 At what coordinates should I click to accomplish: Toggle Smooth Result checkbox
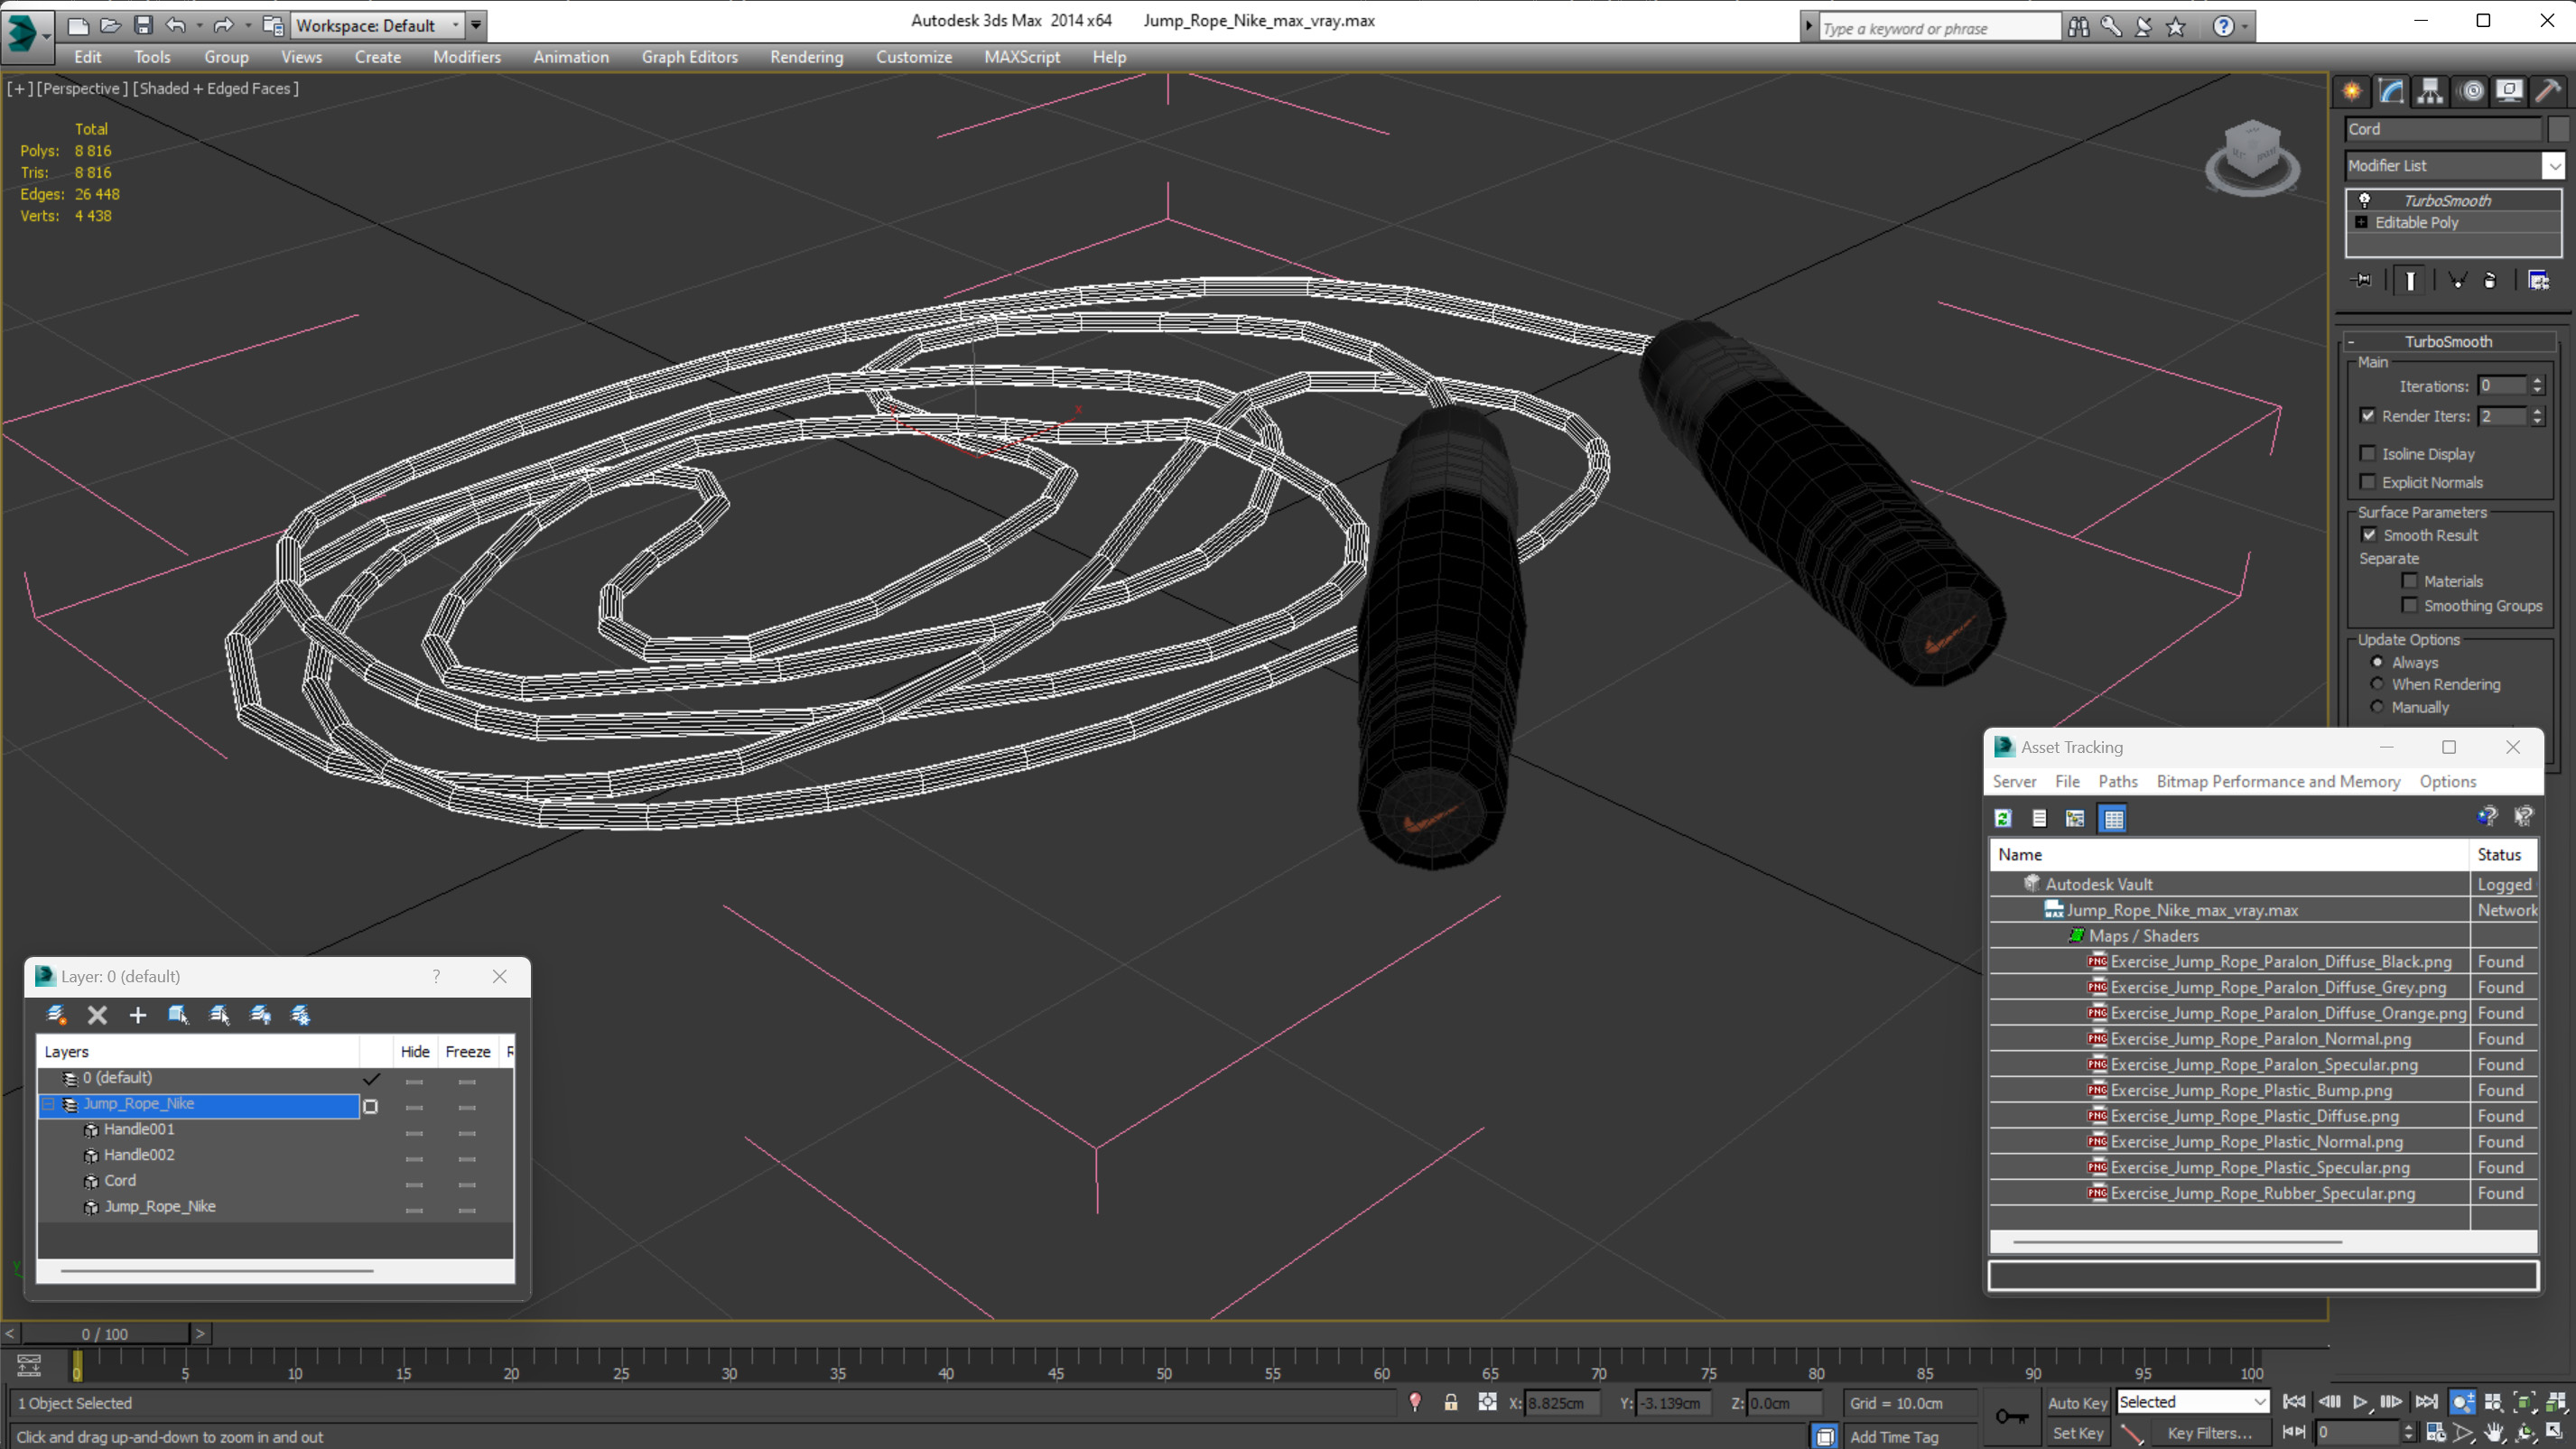click(x=2369, y=535)
